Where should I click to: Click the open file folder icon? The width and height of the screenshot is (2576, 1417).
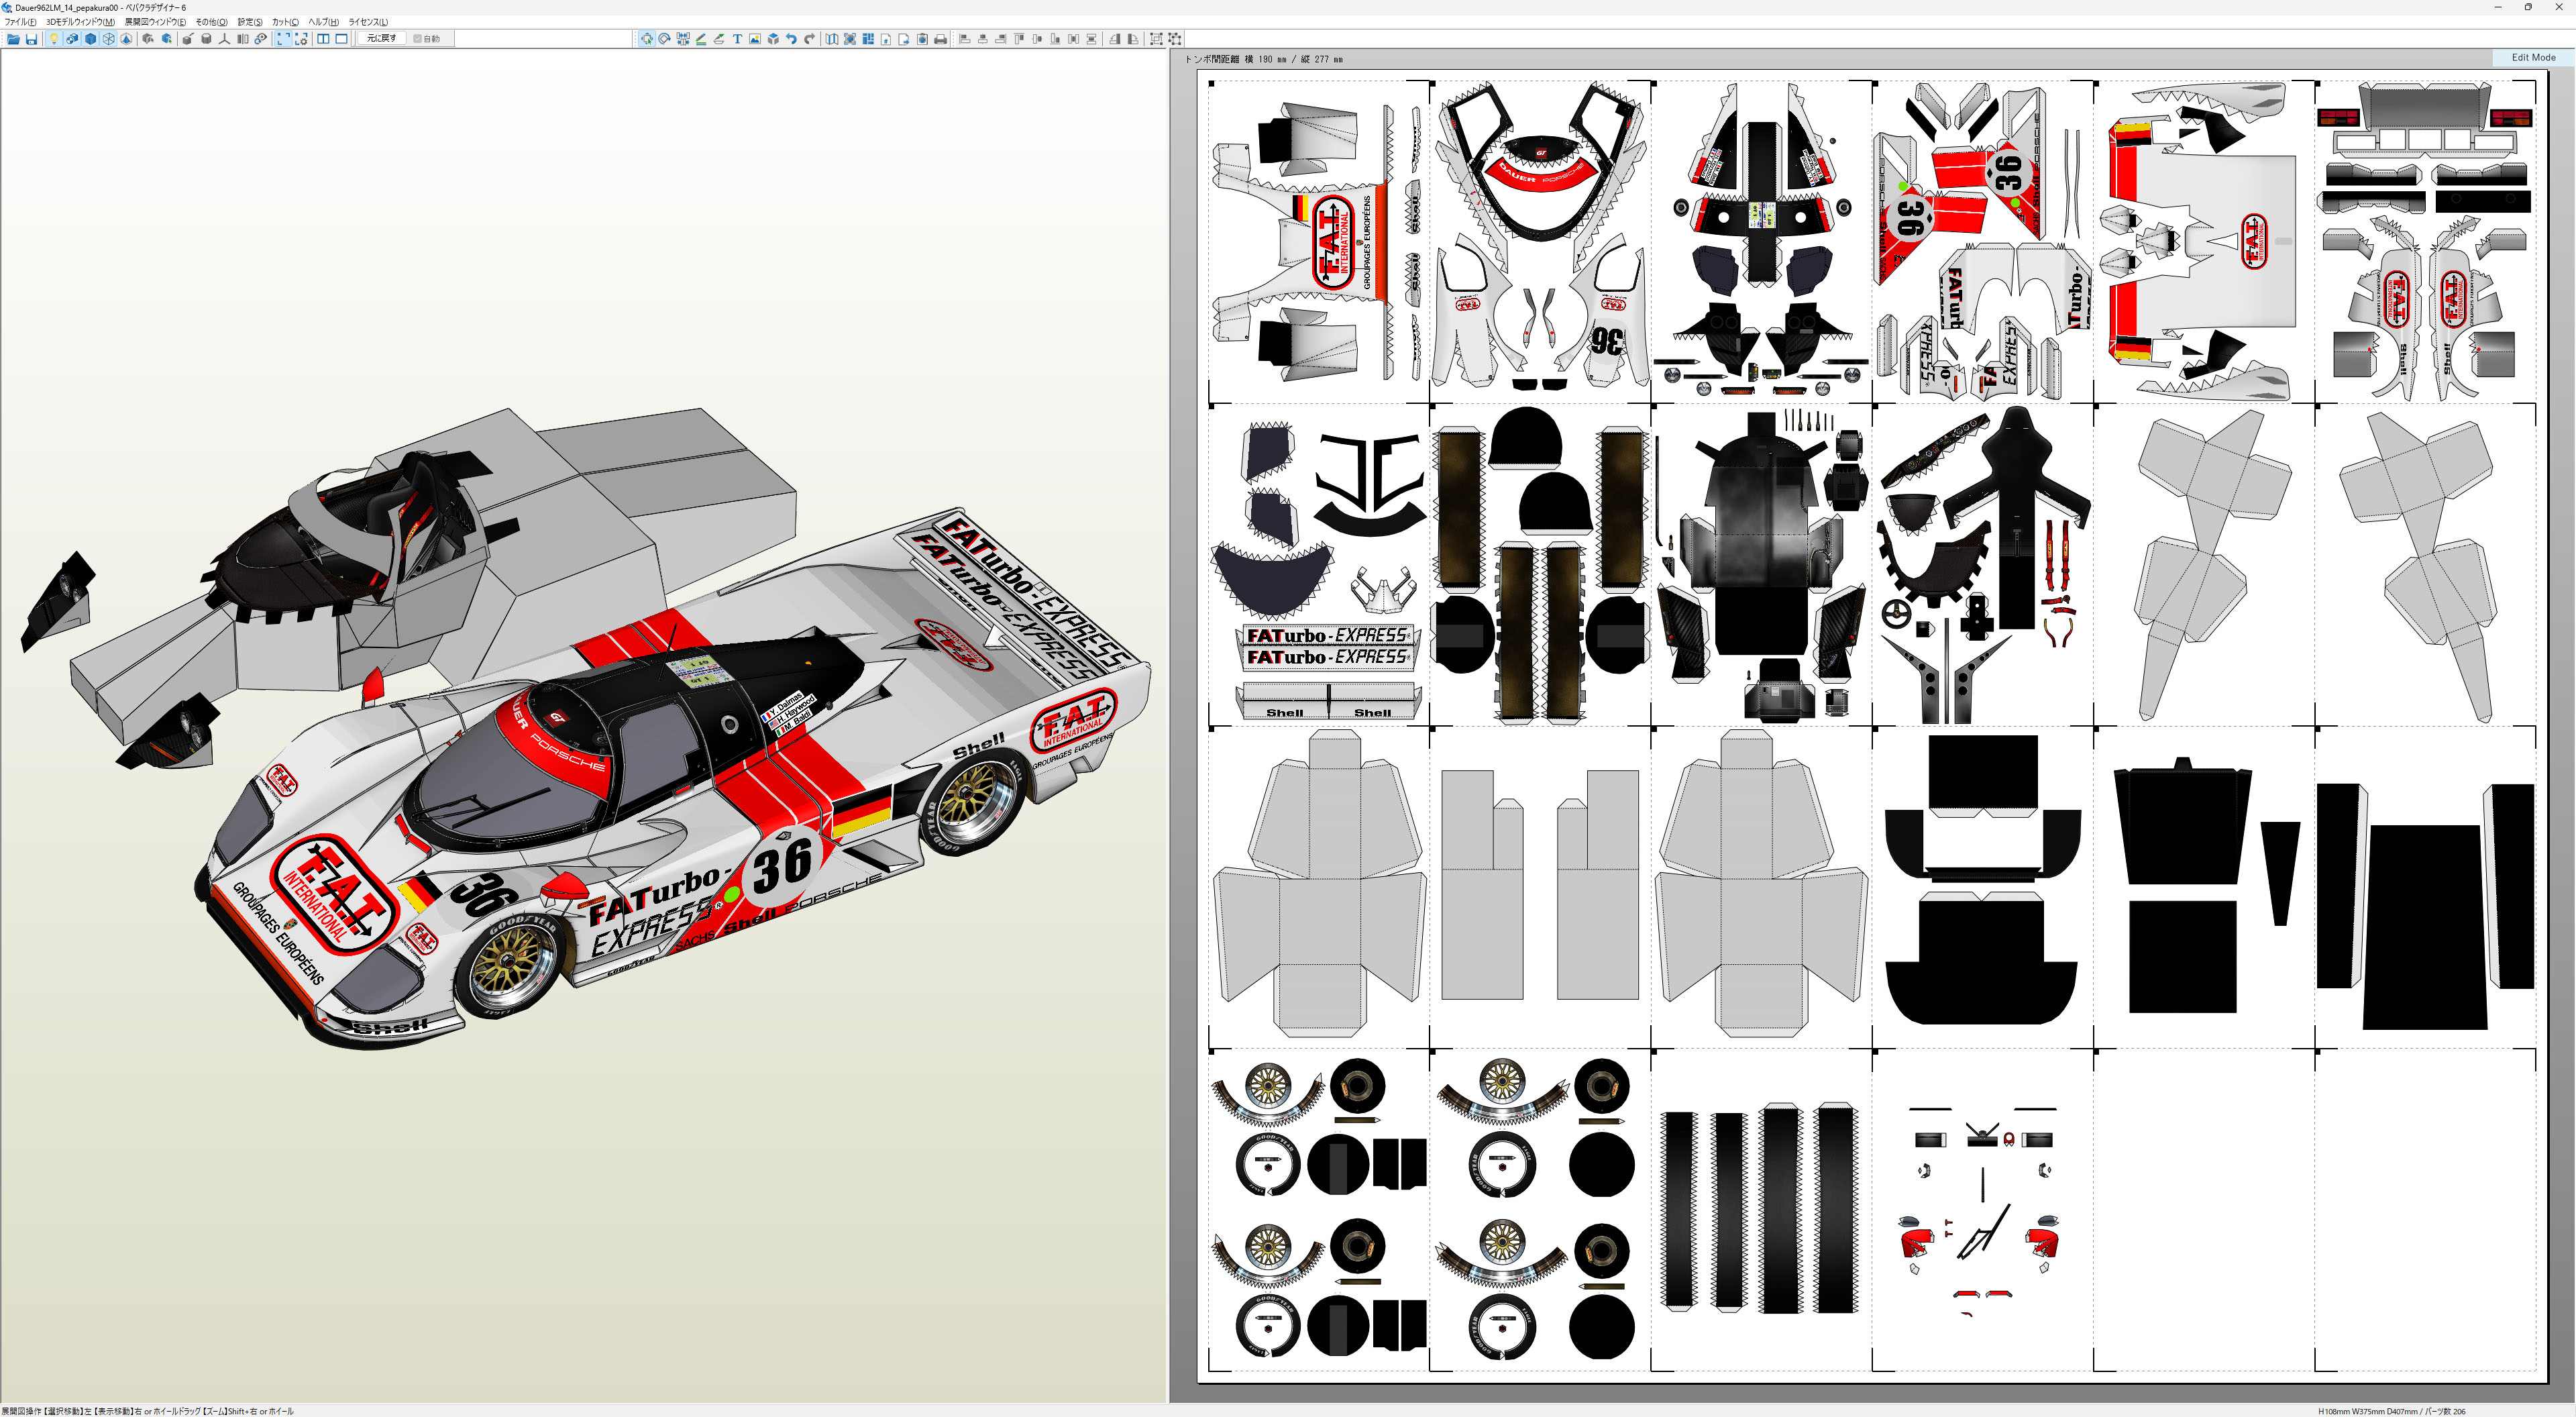[x=13, y=39]
